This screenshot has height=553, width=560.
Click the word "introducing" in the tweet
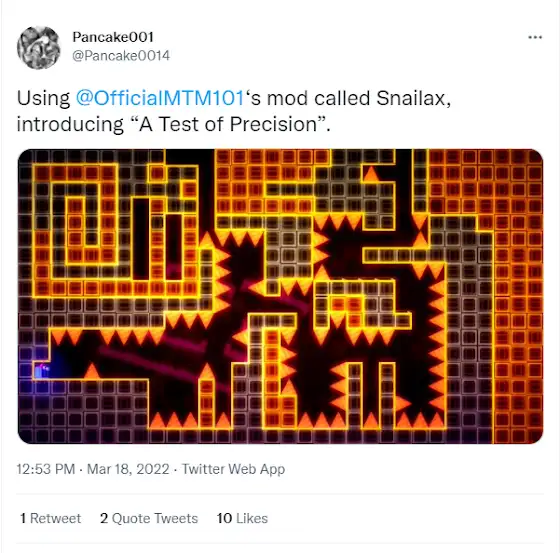click(x=70, y=124)
